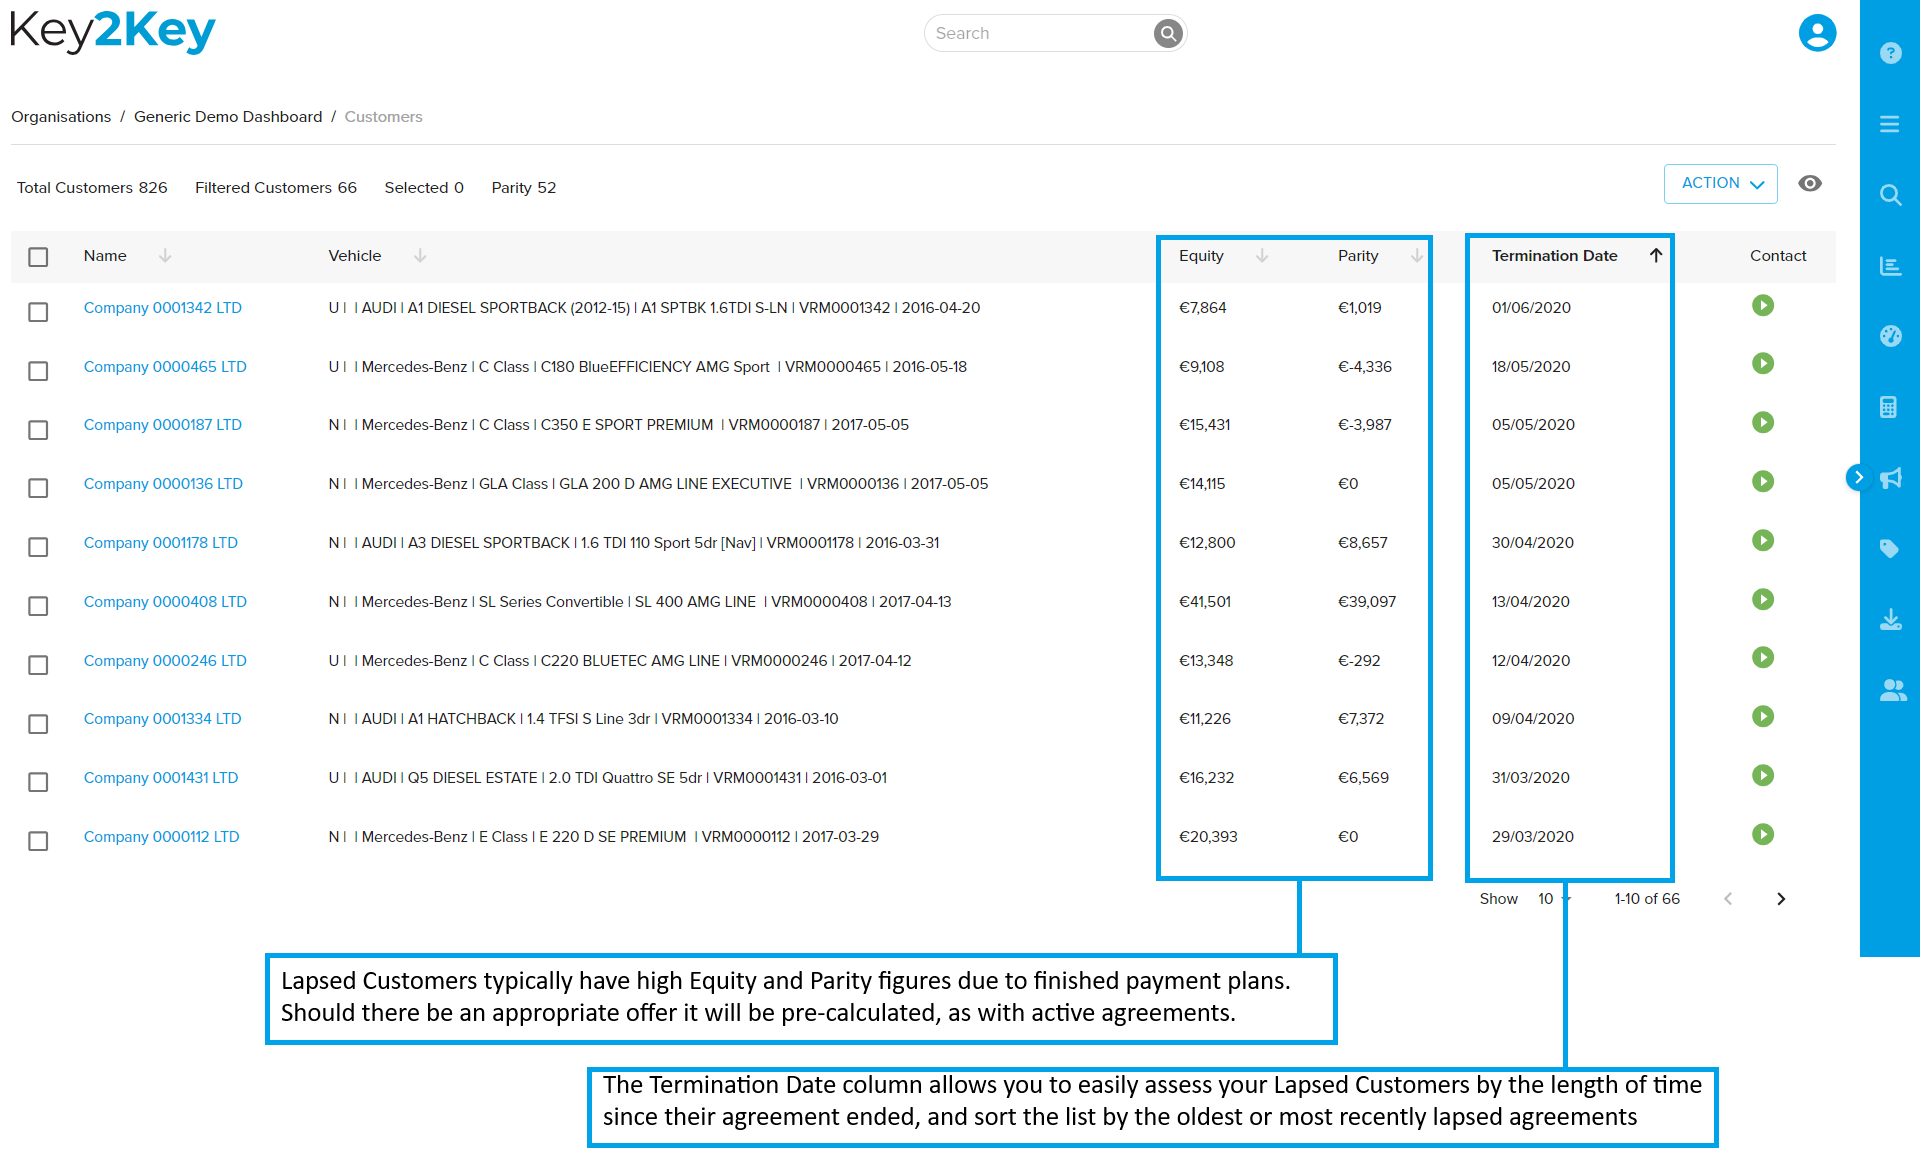Open the megaphone campaigns icon in sidebar
Viewport: 1920px width, 1161px height.
pos(1890,478)
